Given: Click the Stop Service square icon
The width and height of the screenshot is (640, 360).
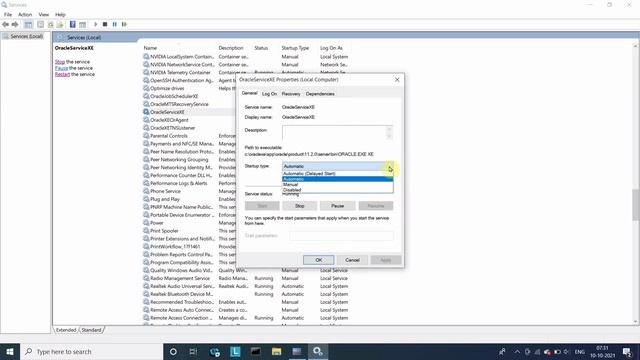Looking at the screenshot, I should 105,24.
